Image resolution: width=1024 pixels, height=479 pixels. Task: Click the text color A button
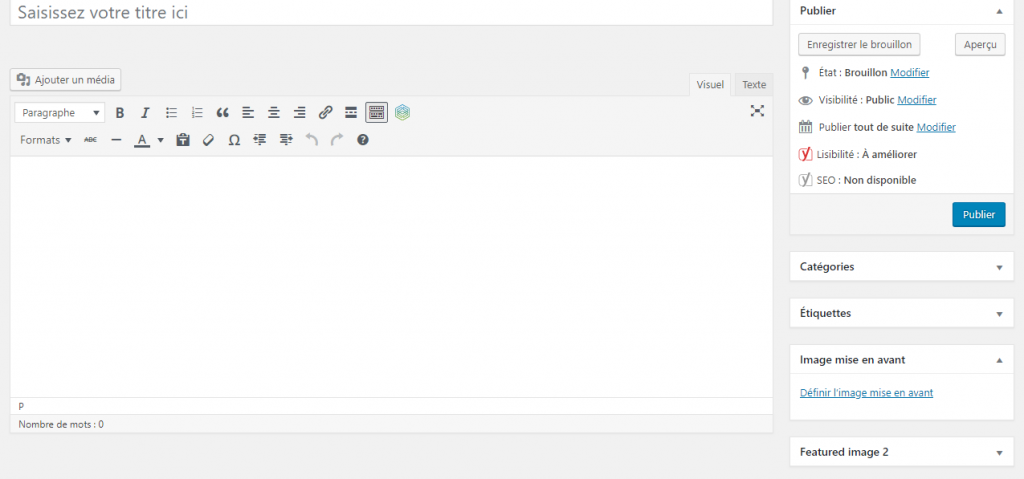(142, 140)
